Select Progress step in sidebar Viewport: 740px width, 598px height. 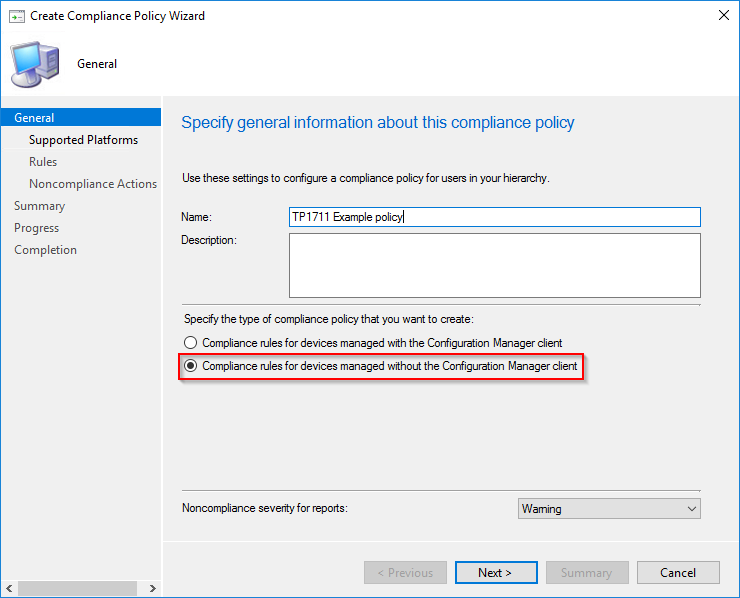[37, 228]
